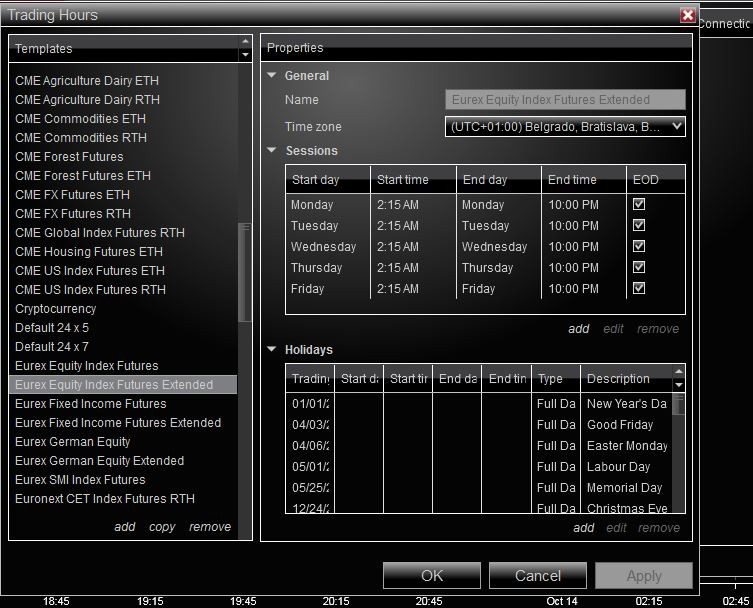Click Holidays table scroll down arrow
The width and height of the screenshot is (753, 608).
point(679,385)
